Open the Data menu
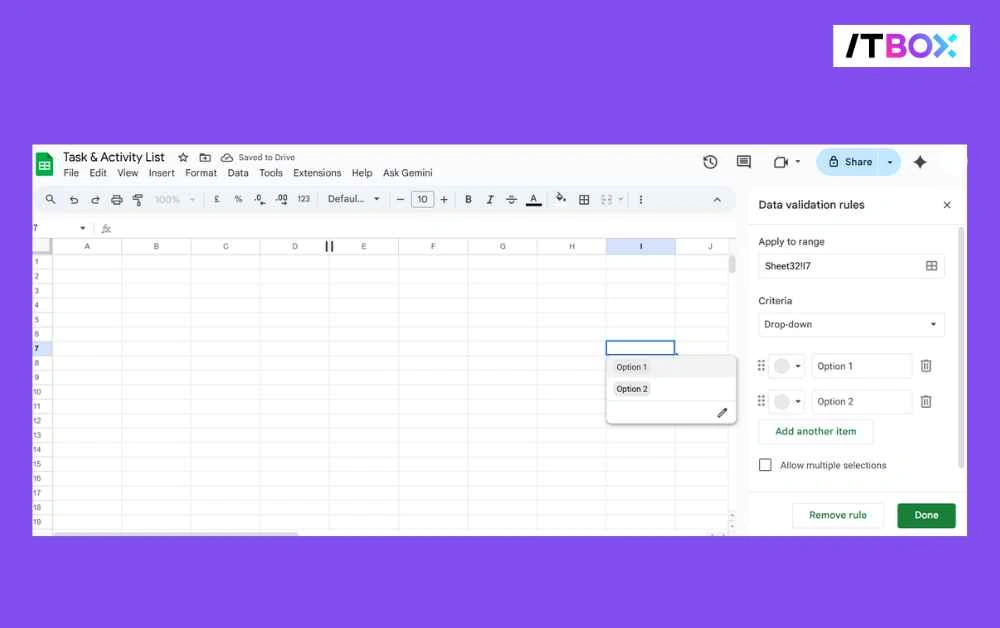 (x=237, y=172)
